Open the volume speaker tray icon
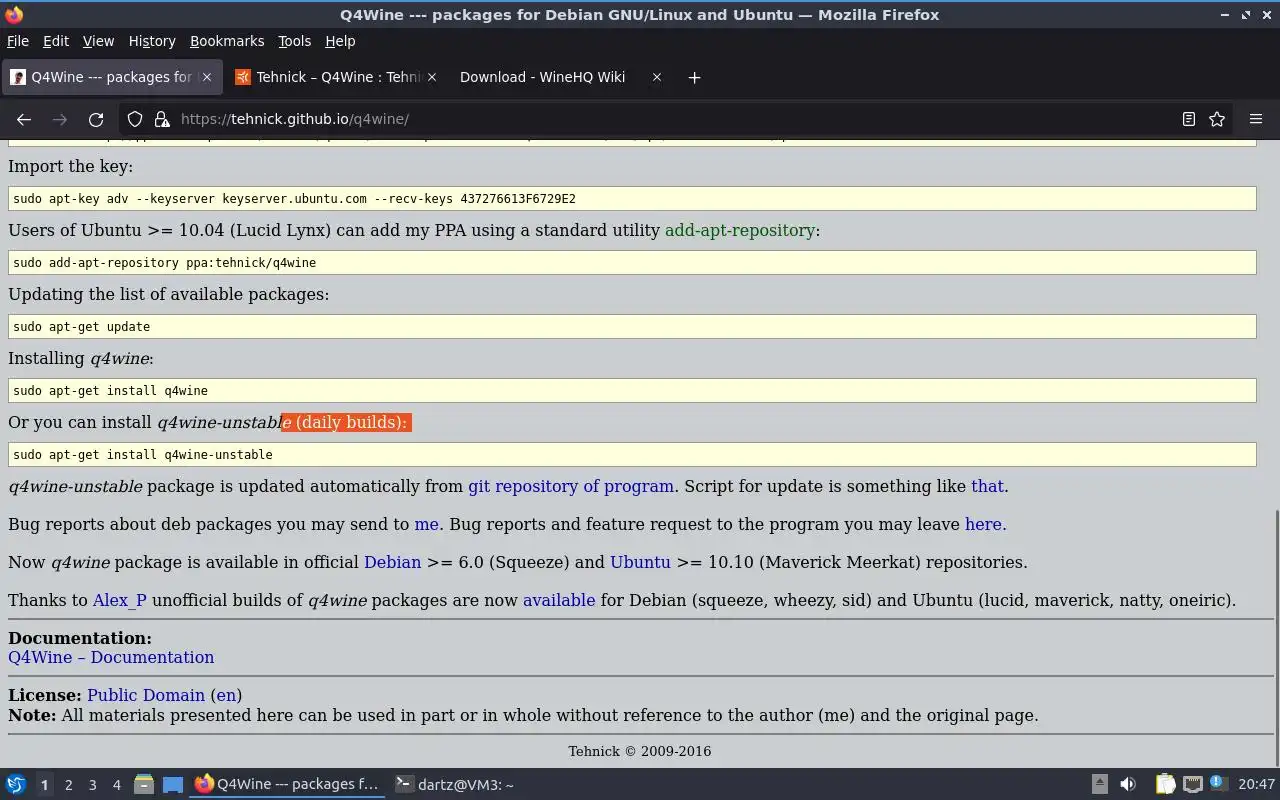The height and width of the screenshot is (800, 1280). 1128,785
